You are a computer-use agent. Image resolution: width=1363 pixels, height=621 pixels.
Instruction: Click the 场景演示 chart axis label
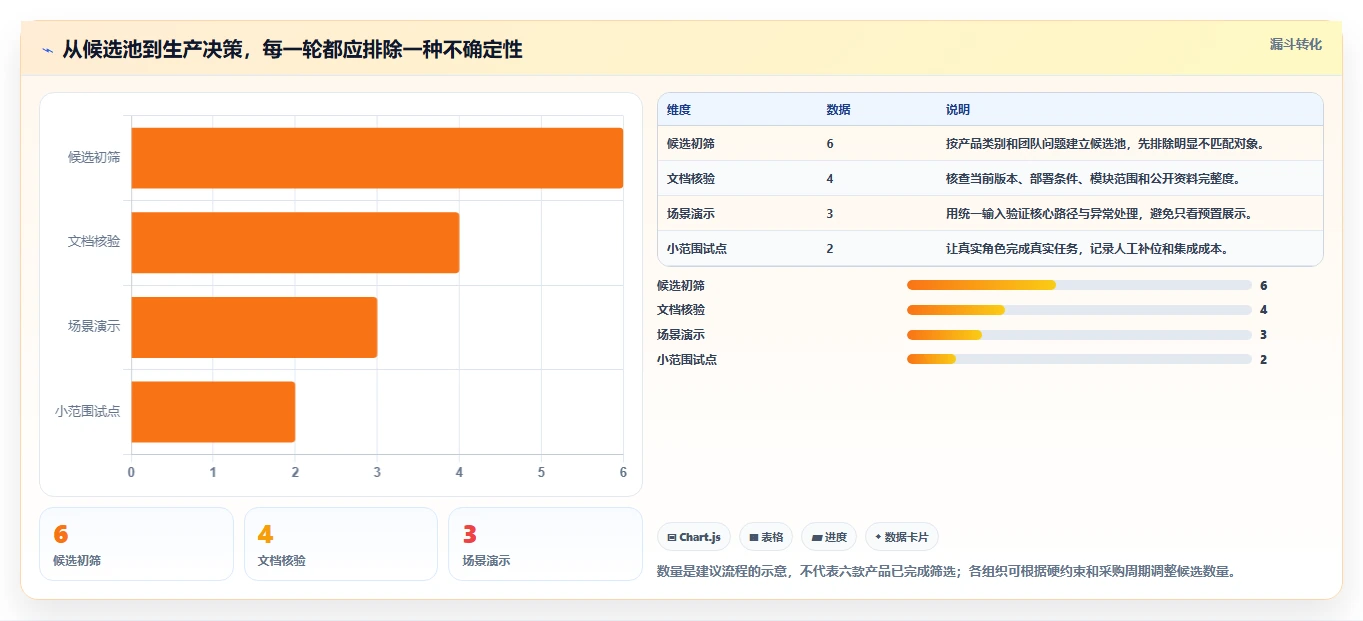pyautogui.click(x=94, y=326)
